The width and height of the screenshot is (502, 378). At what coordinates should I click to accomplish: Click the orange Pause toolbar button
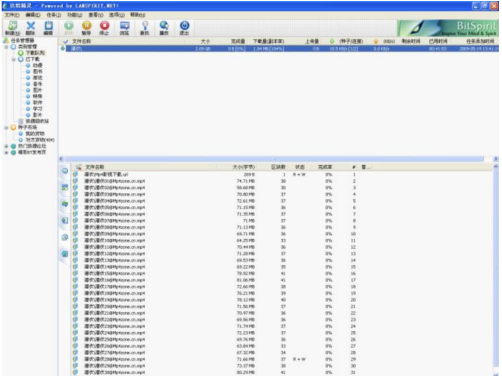86,28
